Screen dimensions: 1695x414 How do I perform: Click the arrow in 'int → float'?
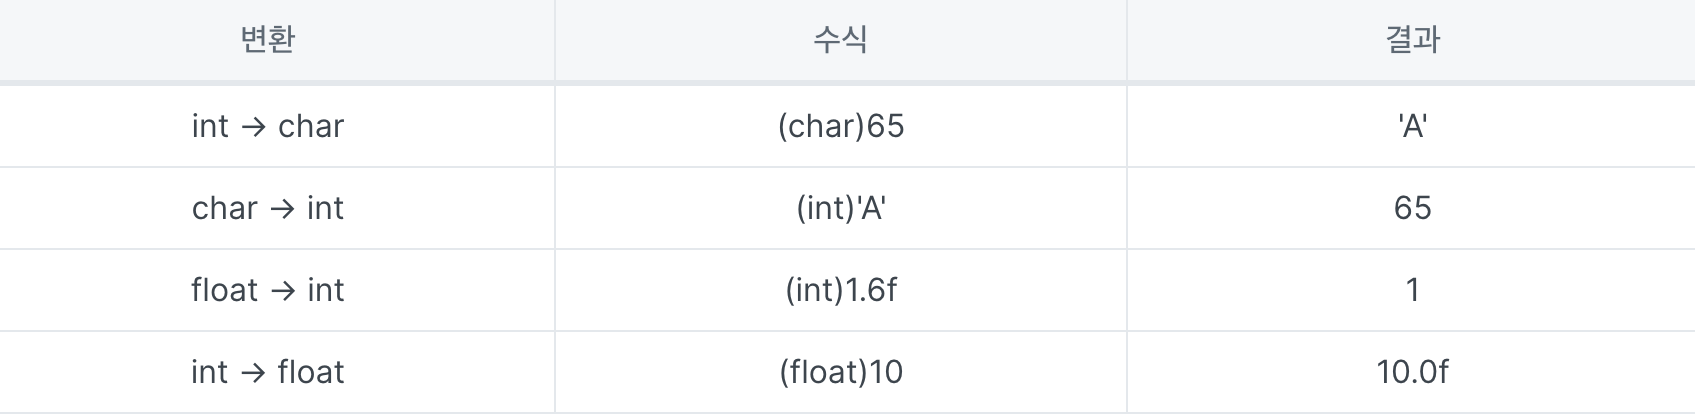click(x=253, y=373)
